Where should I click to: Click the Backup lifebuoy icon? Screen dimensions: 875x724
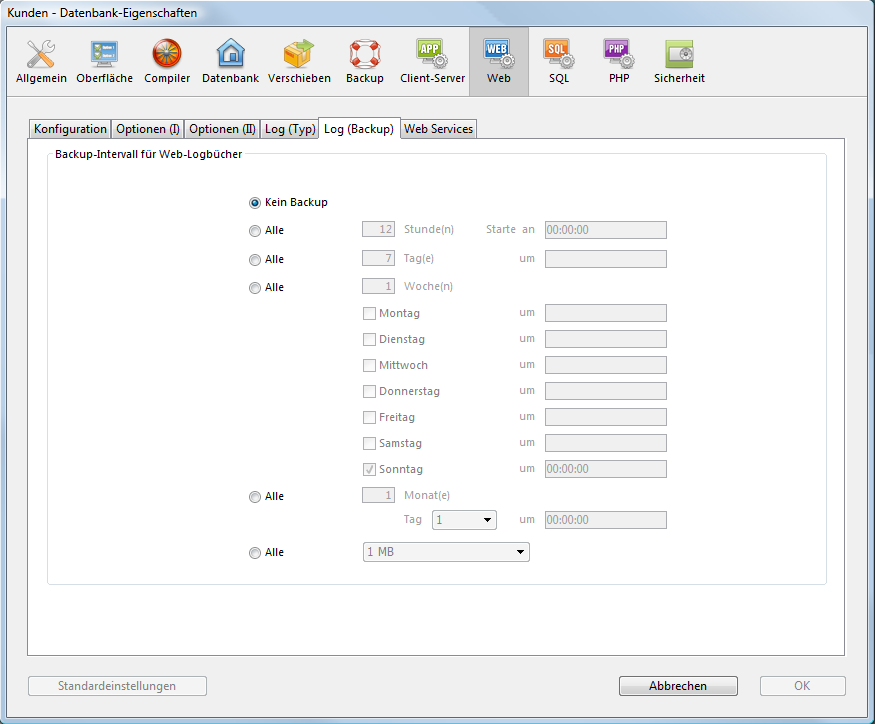(365, 61)
